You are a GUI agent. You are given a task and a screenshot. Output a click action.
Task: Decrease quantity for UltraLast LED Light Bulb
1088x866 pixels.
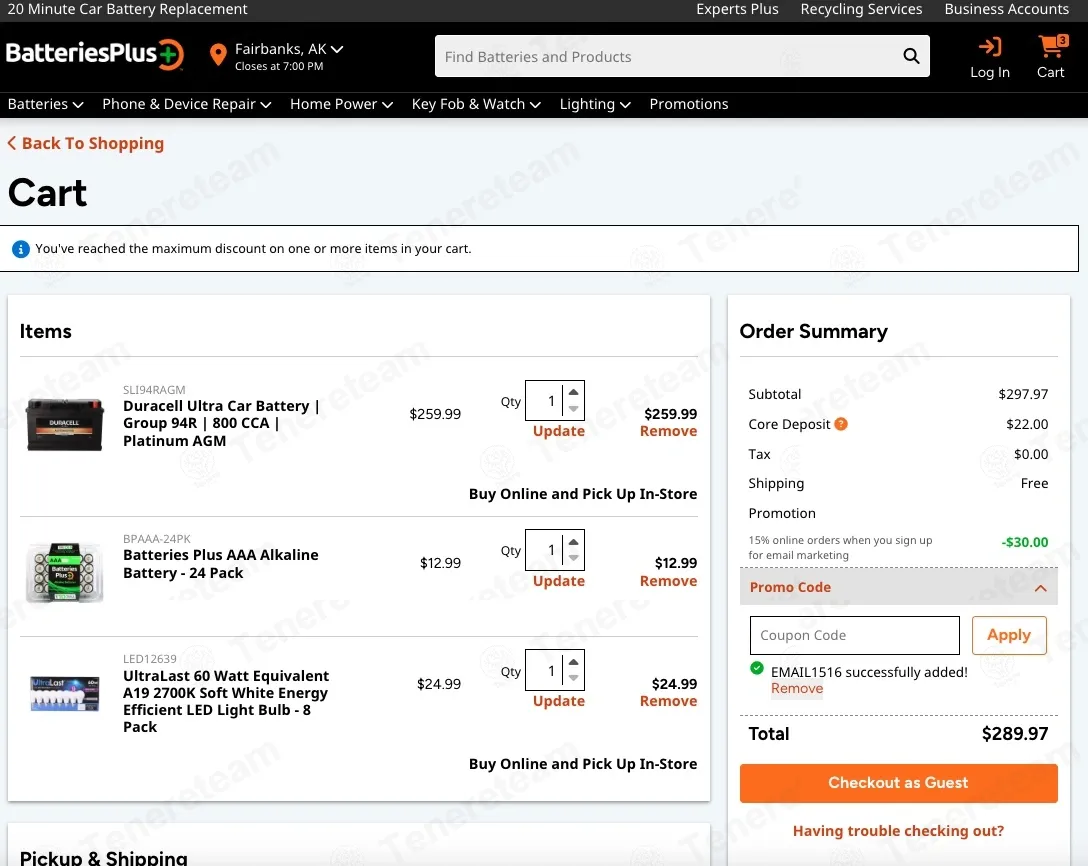coord(573,678)
